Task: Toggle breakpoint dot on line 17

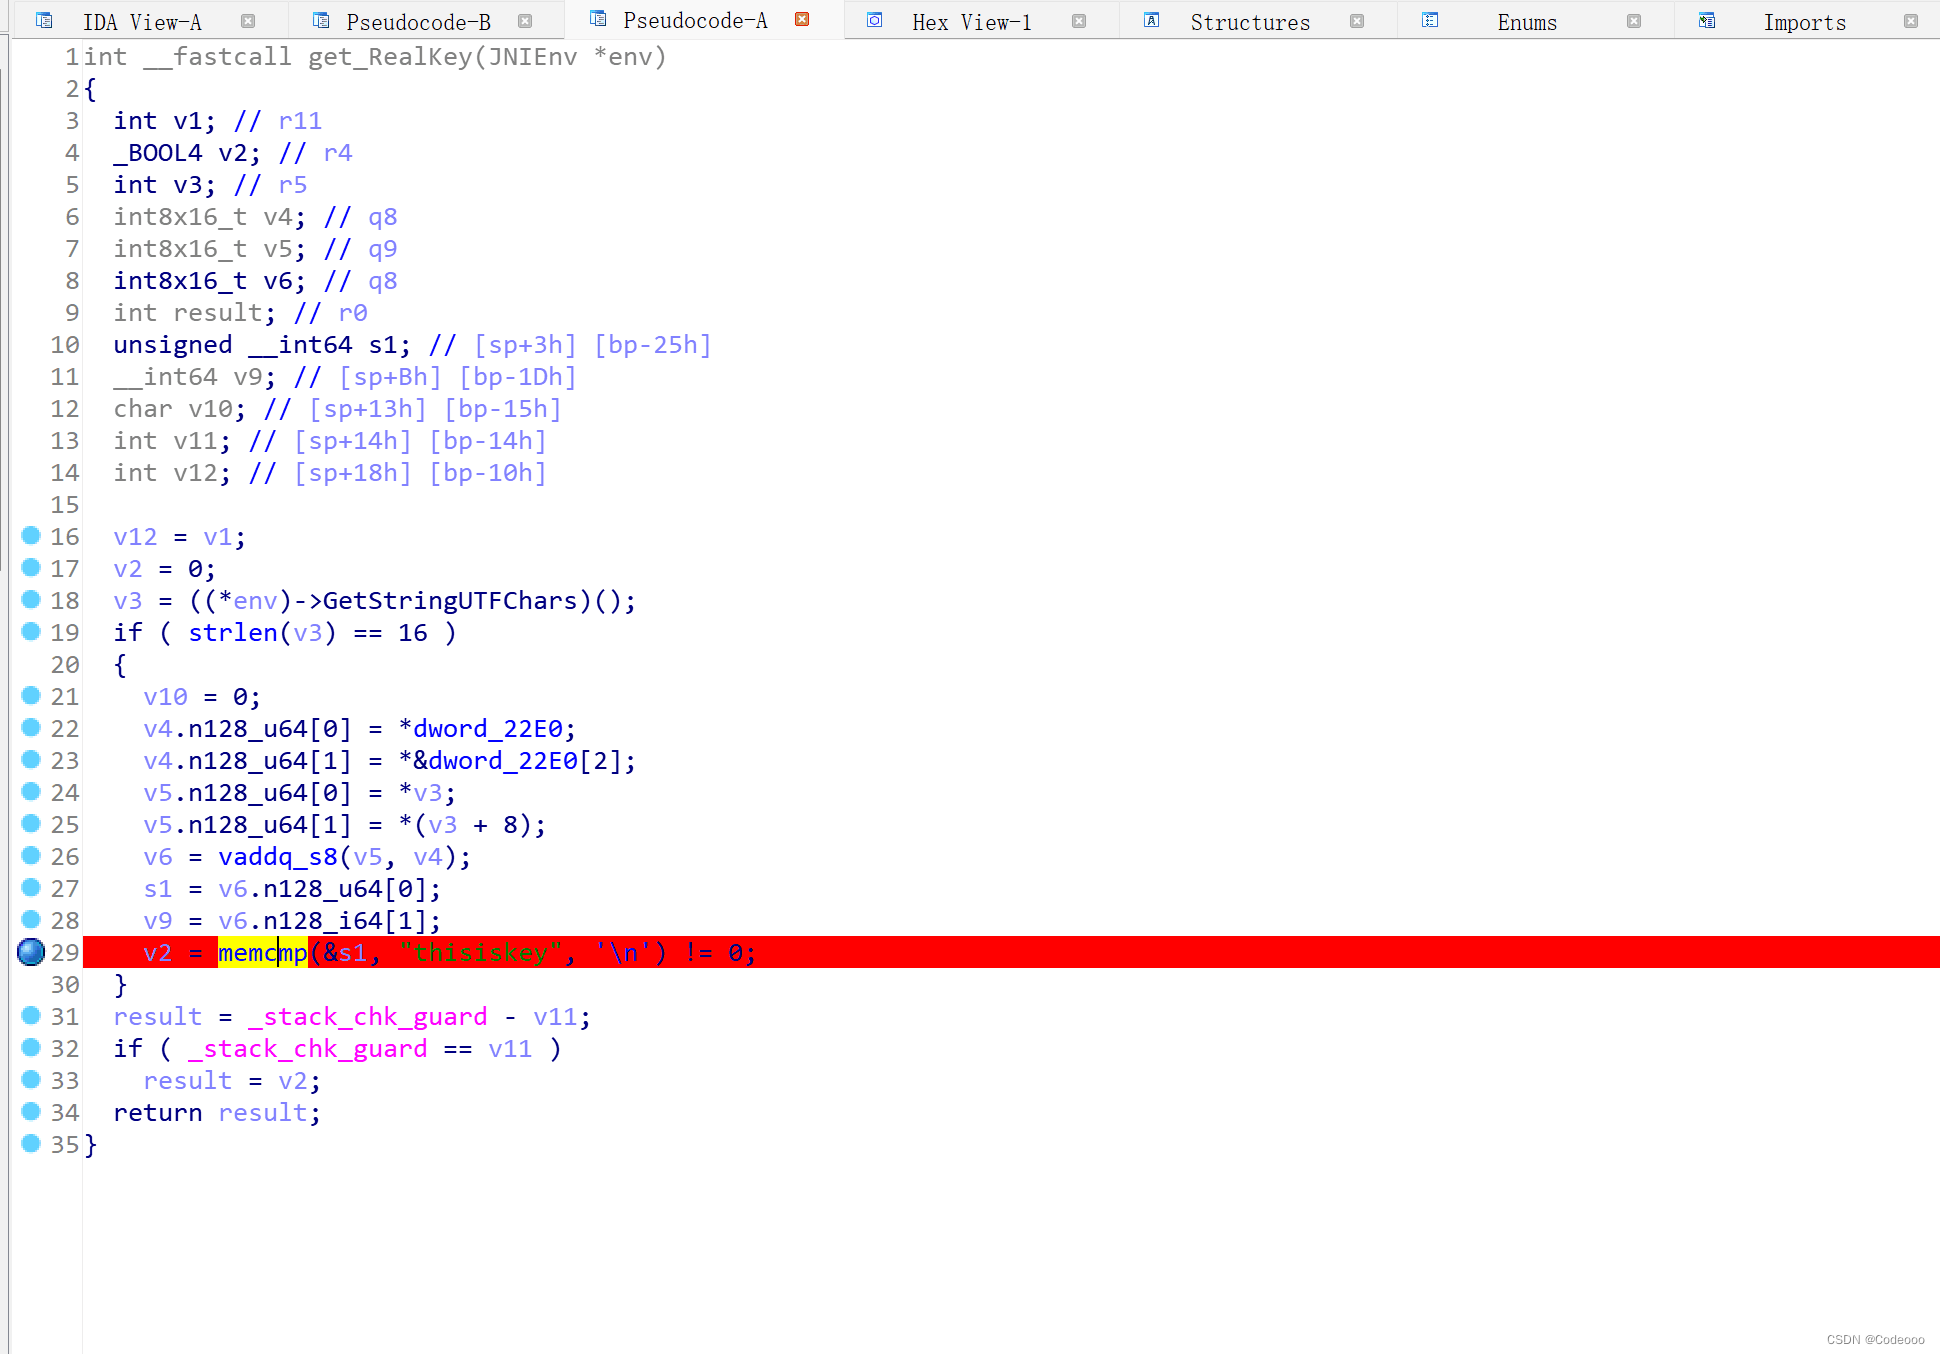Action: pyautogui.click(x=31, y=567)
